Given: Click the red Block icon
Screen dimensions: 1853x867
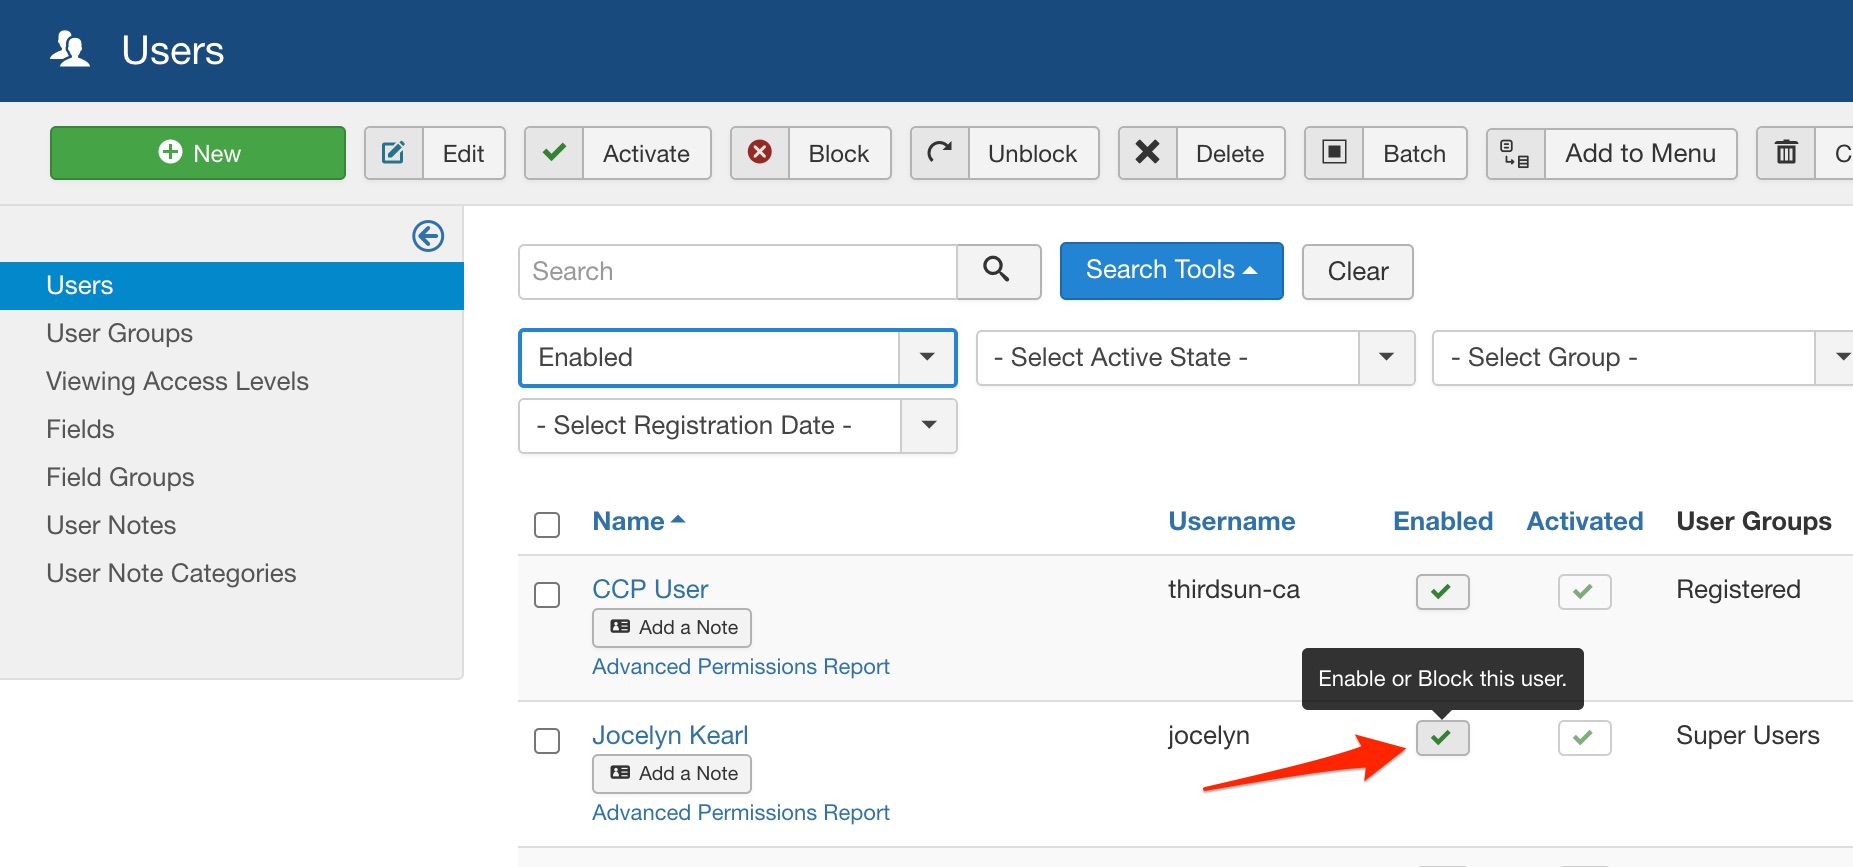Looking at the screenshot, I should coord(760,153).
